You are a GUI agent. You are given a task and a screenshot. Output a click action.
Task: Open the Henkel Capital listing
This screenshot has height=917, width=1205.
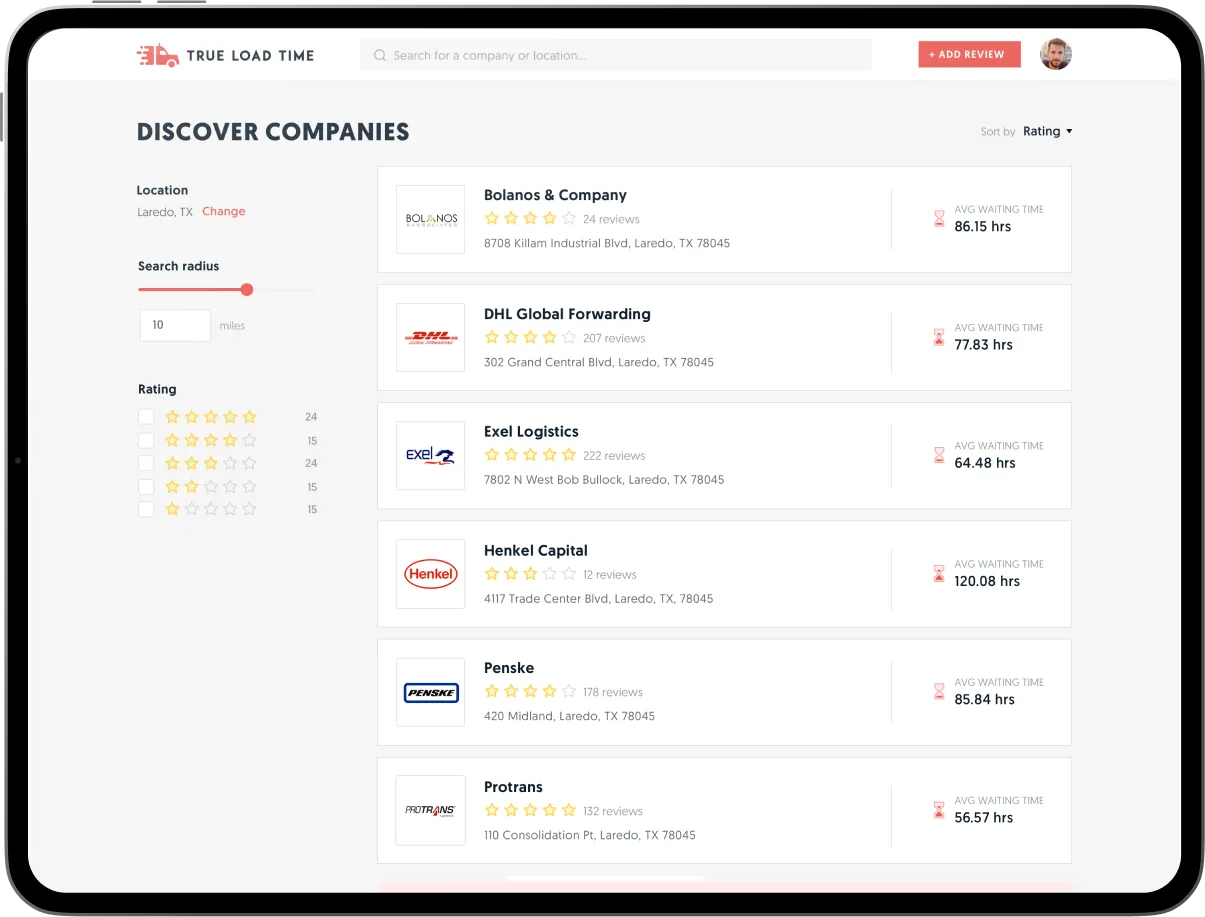[724, 574]
